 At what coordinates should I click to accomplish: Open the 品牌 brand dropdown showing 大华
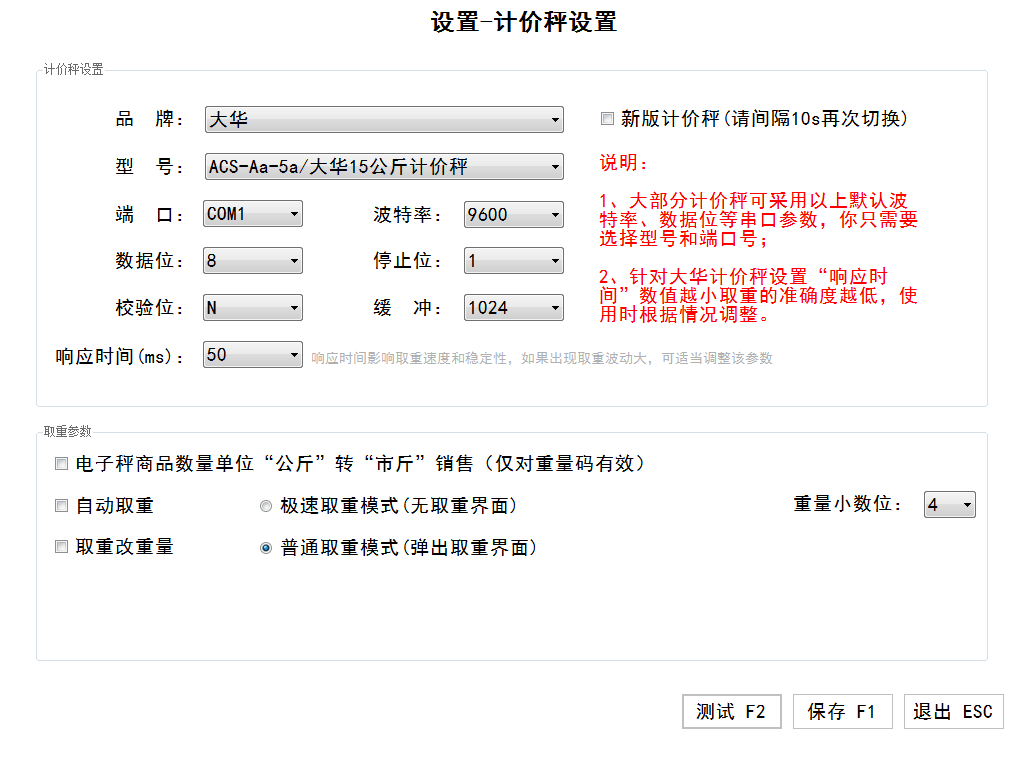(x=384, y=120)
